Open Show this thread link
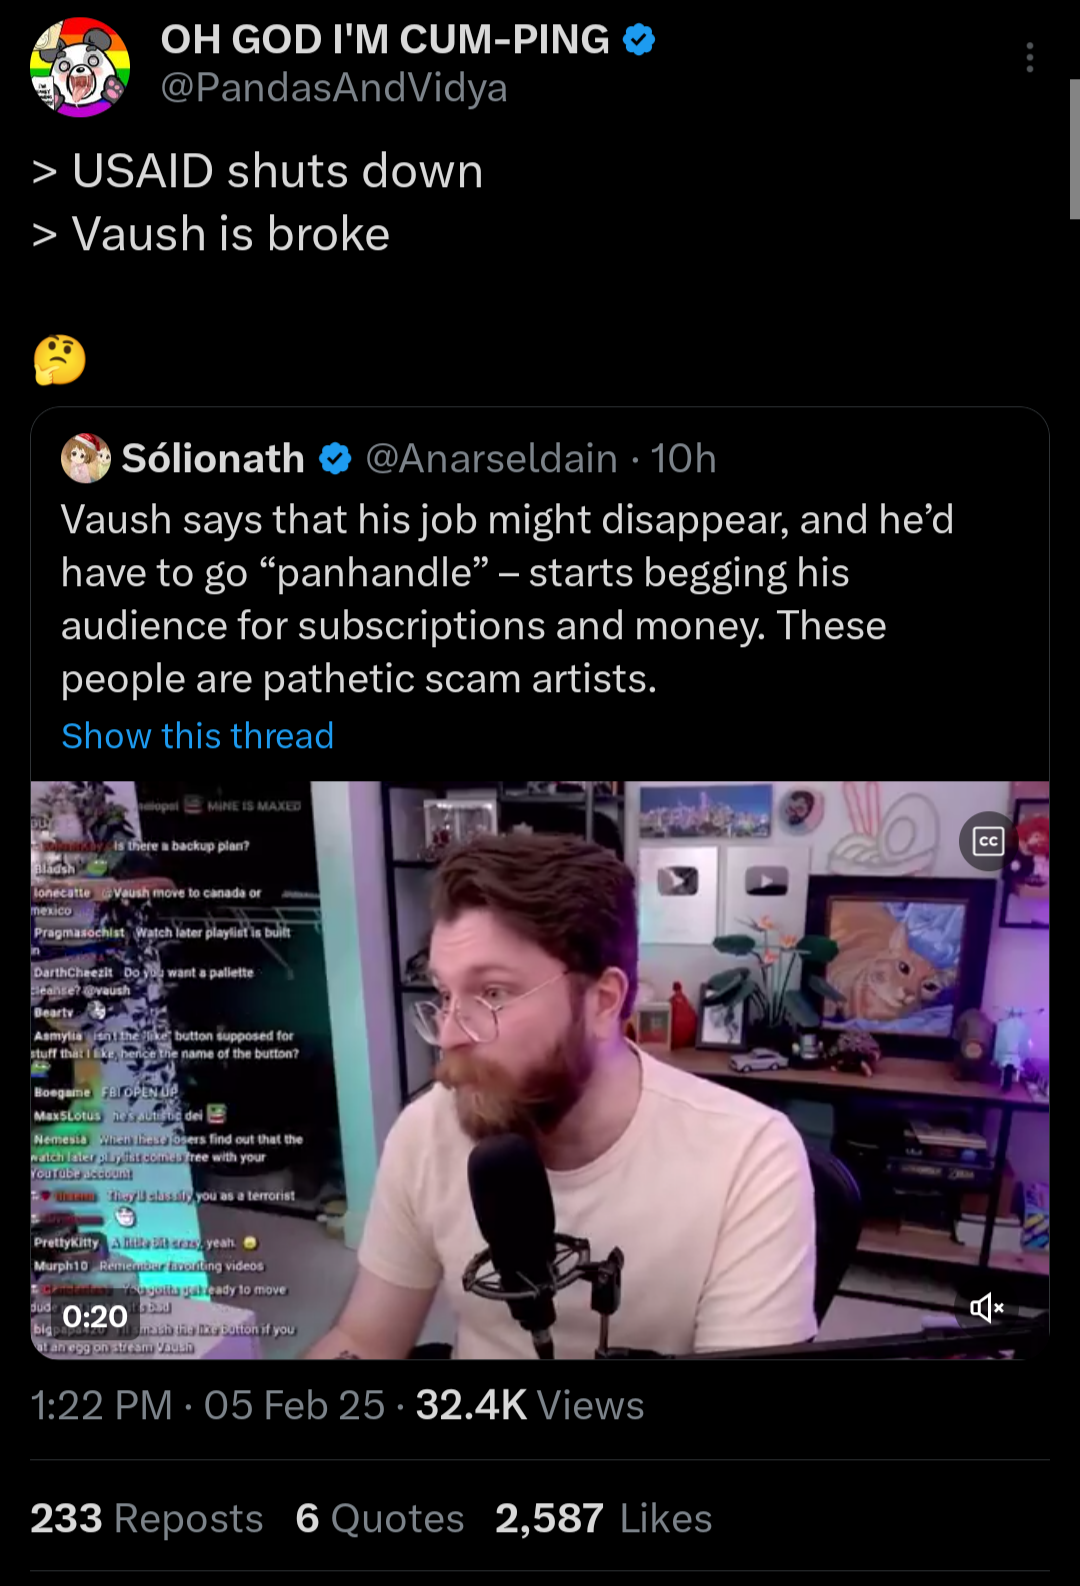The height and width of the screenshot is (1586, 1080). (x=198, y=736)
